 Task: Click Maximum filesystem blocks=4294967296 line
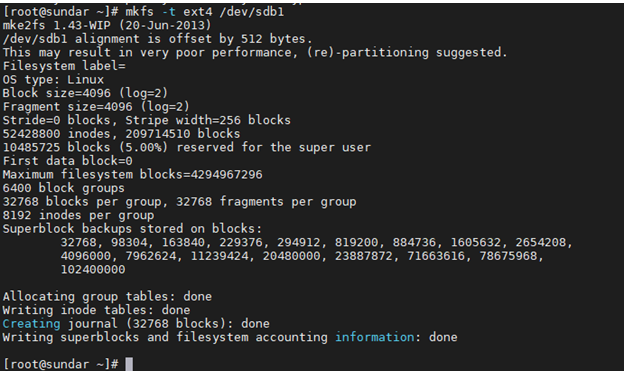click(133, 175)
